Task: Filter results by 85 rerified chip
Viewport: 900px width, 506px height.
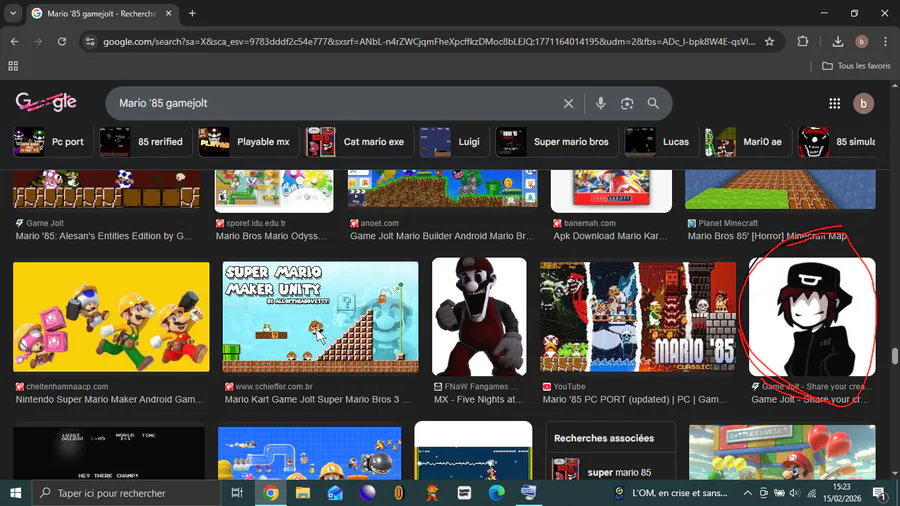Action: tap(145, 142)
